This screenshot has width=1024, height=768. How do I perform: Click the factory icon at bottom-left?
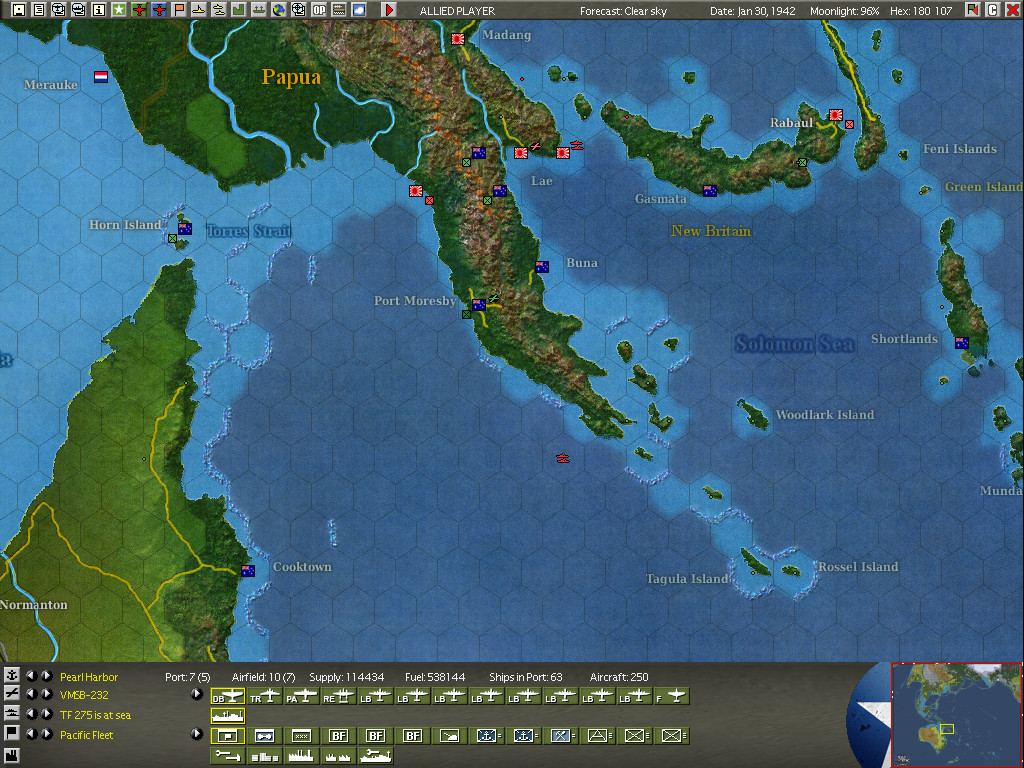(12, 756)
